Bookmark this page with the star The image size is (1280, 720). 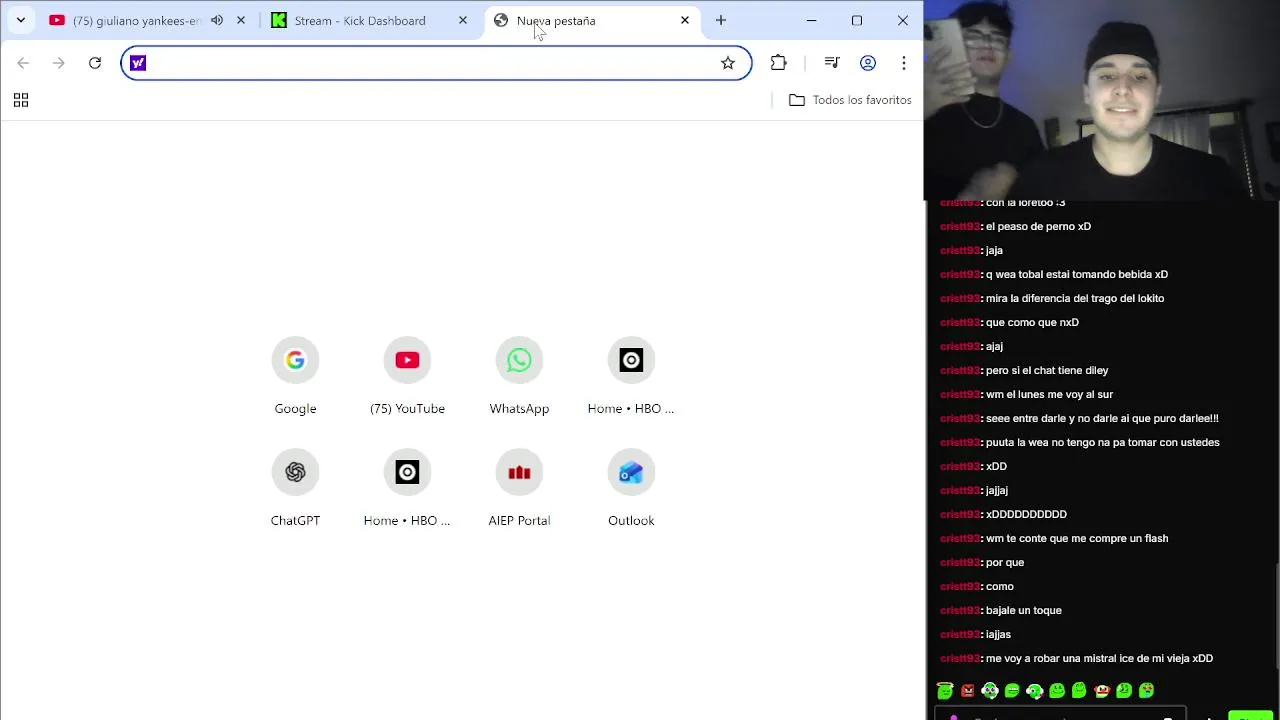click(x=728, y=63)
